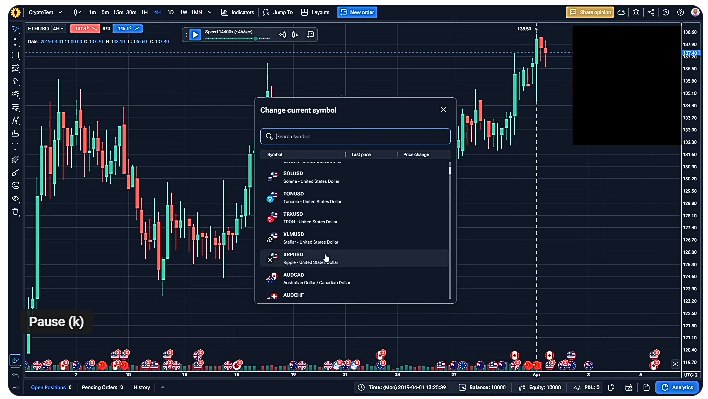Click the Balance value in the status bar
The image size is (708, 399).
(483, 387)
